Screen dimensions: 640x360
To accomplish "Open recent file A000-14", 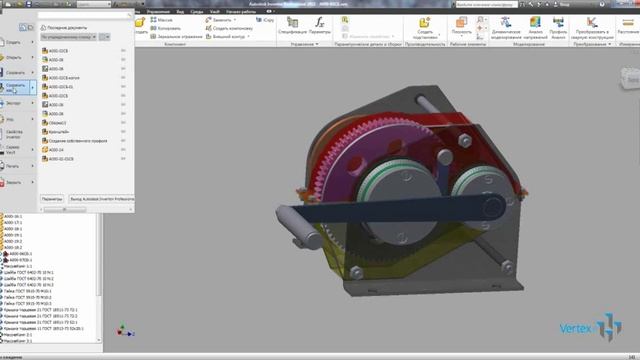I will [x=56, y=150].
